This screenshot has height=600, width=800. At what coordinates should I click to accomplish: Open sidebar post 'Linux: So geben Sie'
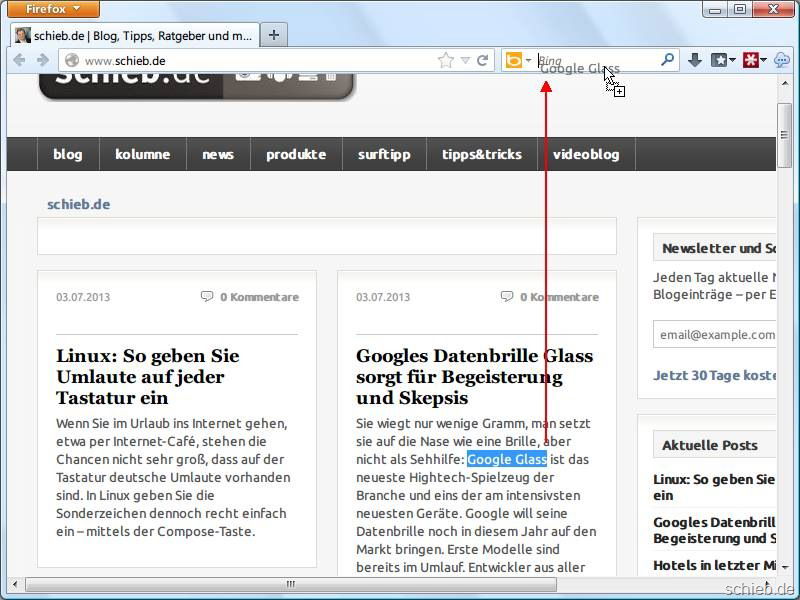714,487
